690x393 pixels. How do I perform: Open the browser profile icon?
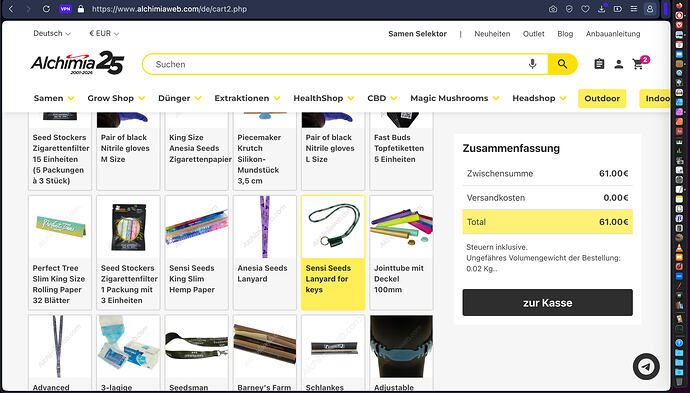pos(650,9)
